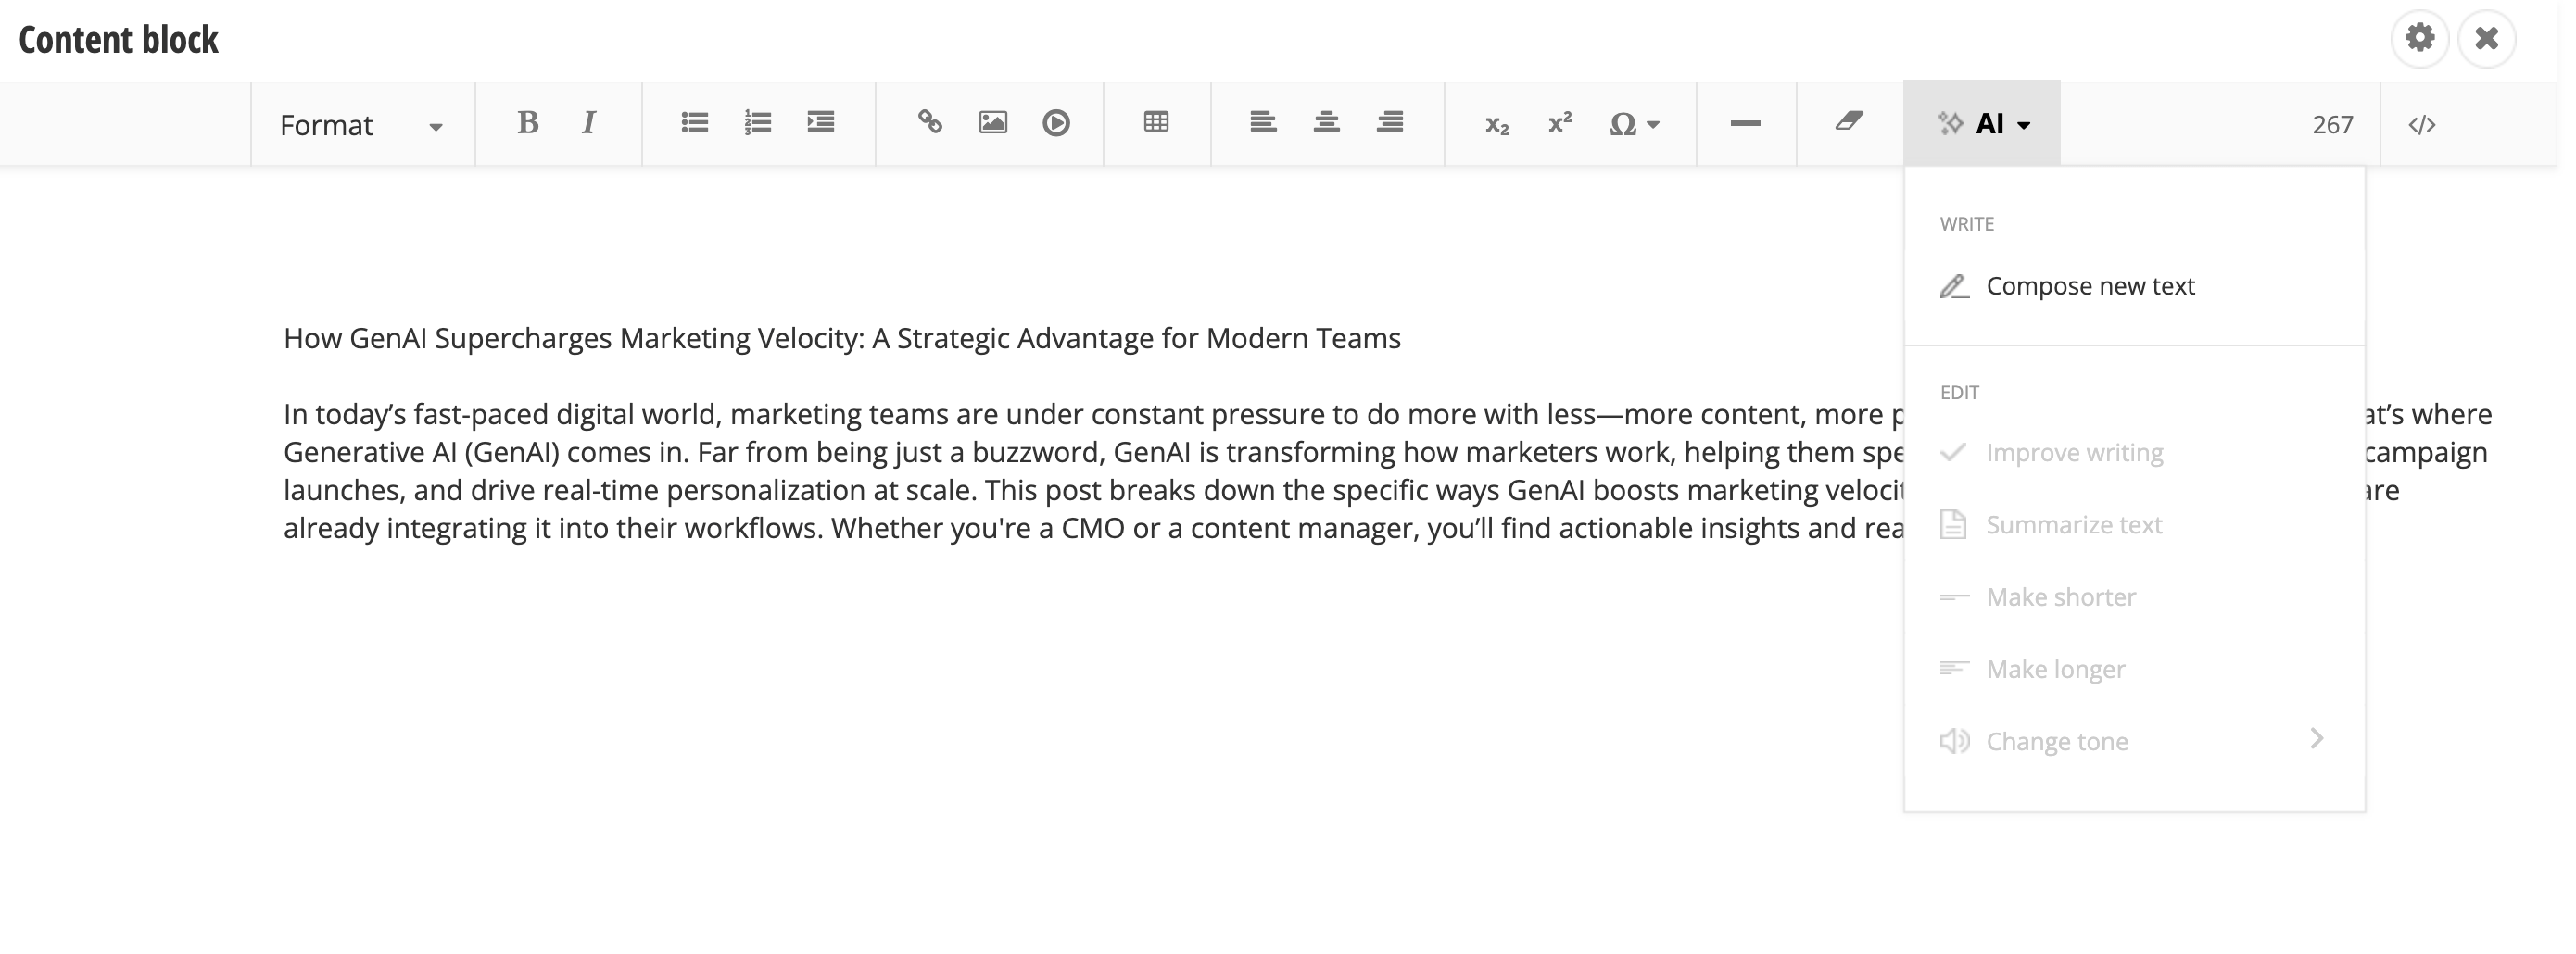Expand the Change tone submenu
Viewport: 2576px width, 954px height.
click(x=2130, y=741)
